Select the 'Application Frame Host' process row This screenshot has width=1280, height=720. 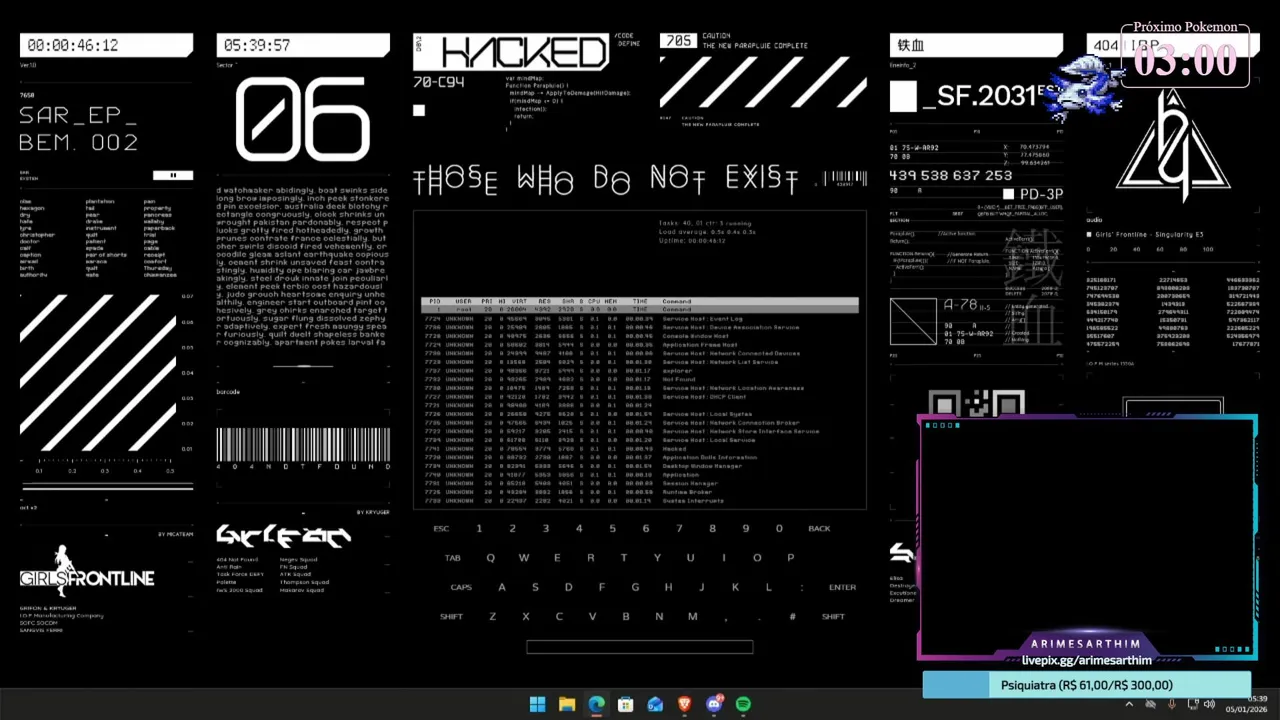[x=640, y=345]
